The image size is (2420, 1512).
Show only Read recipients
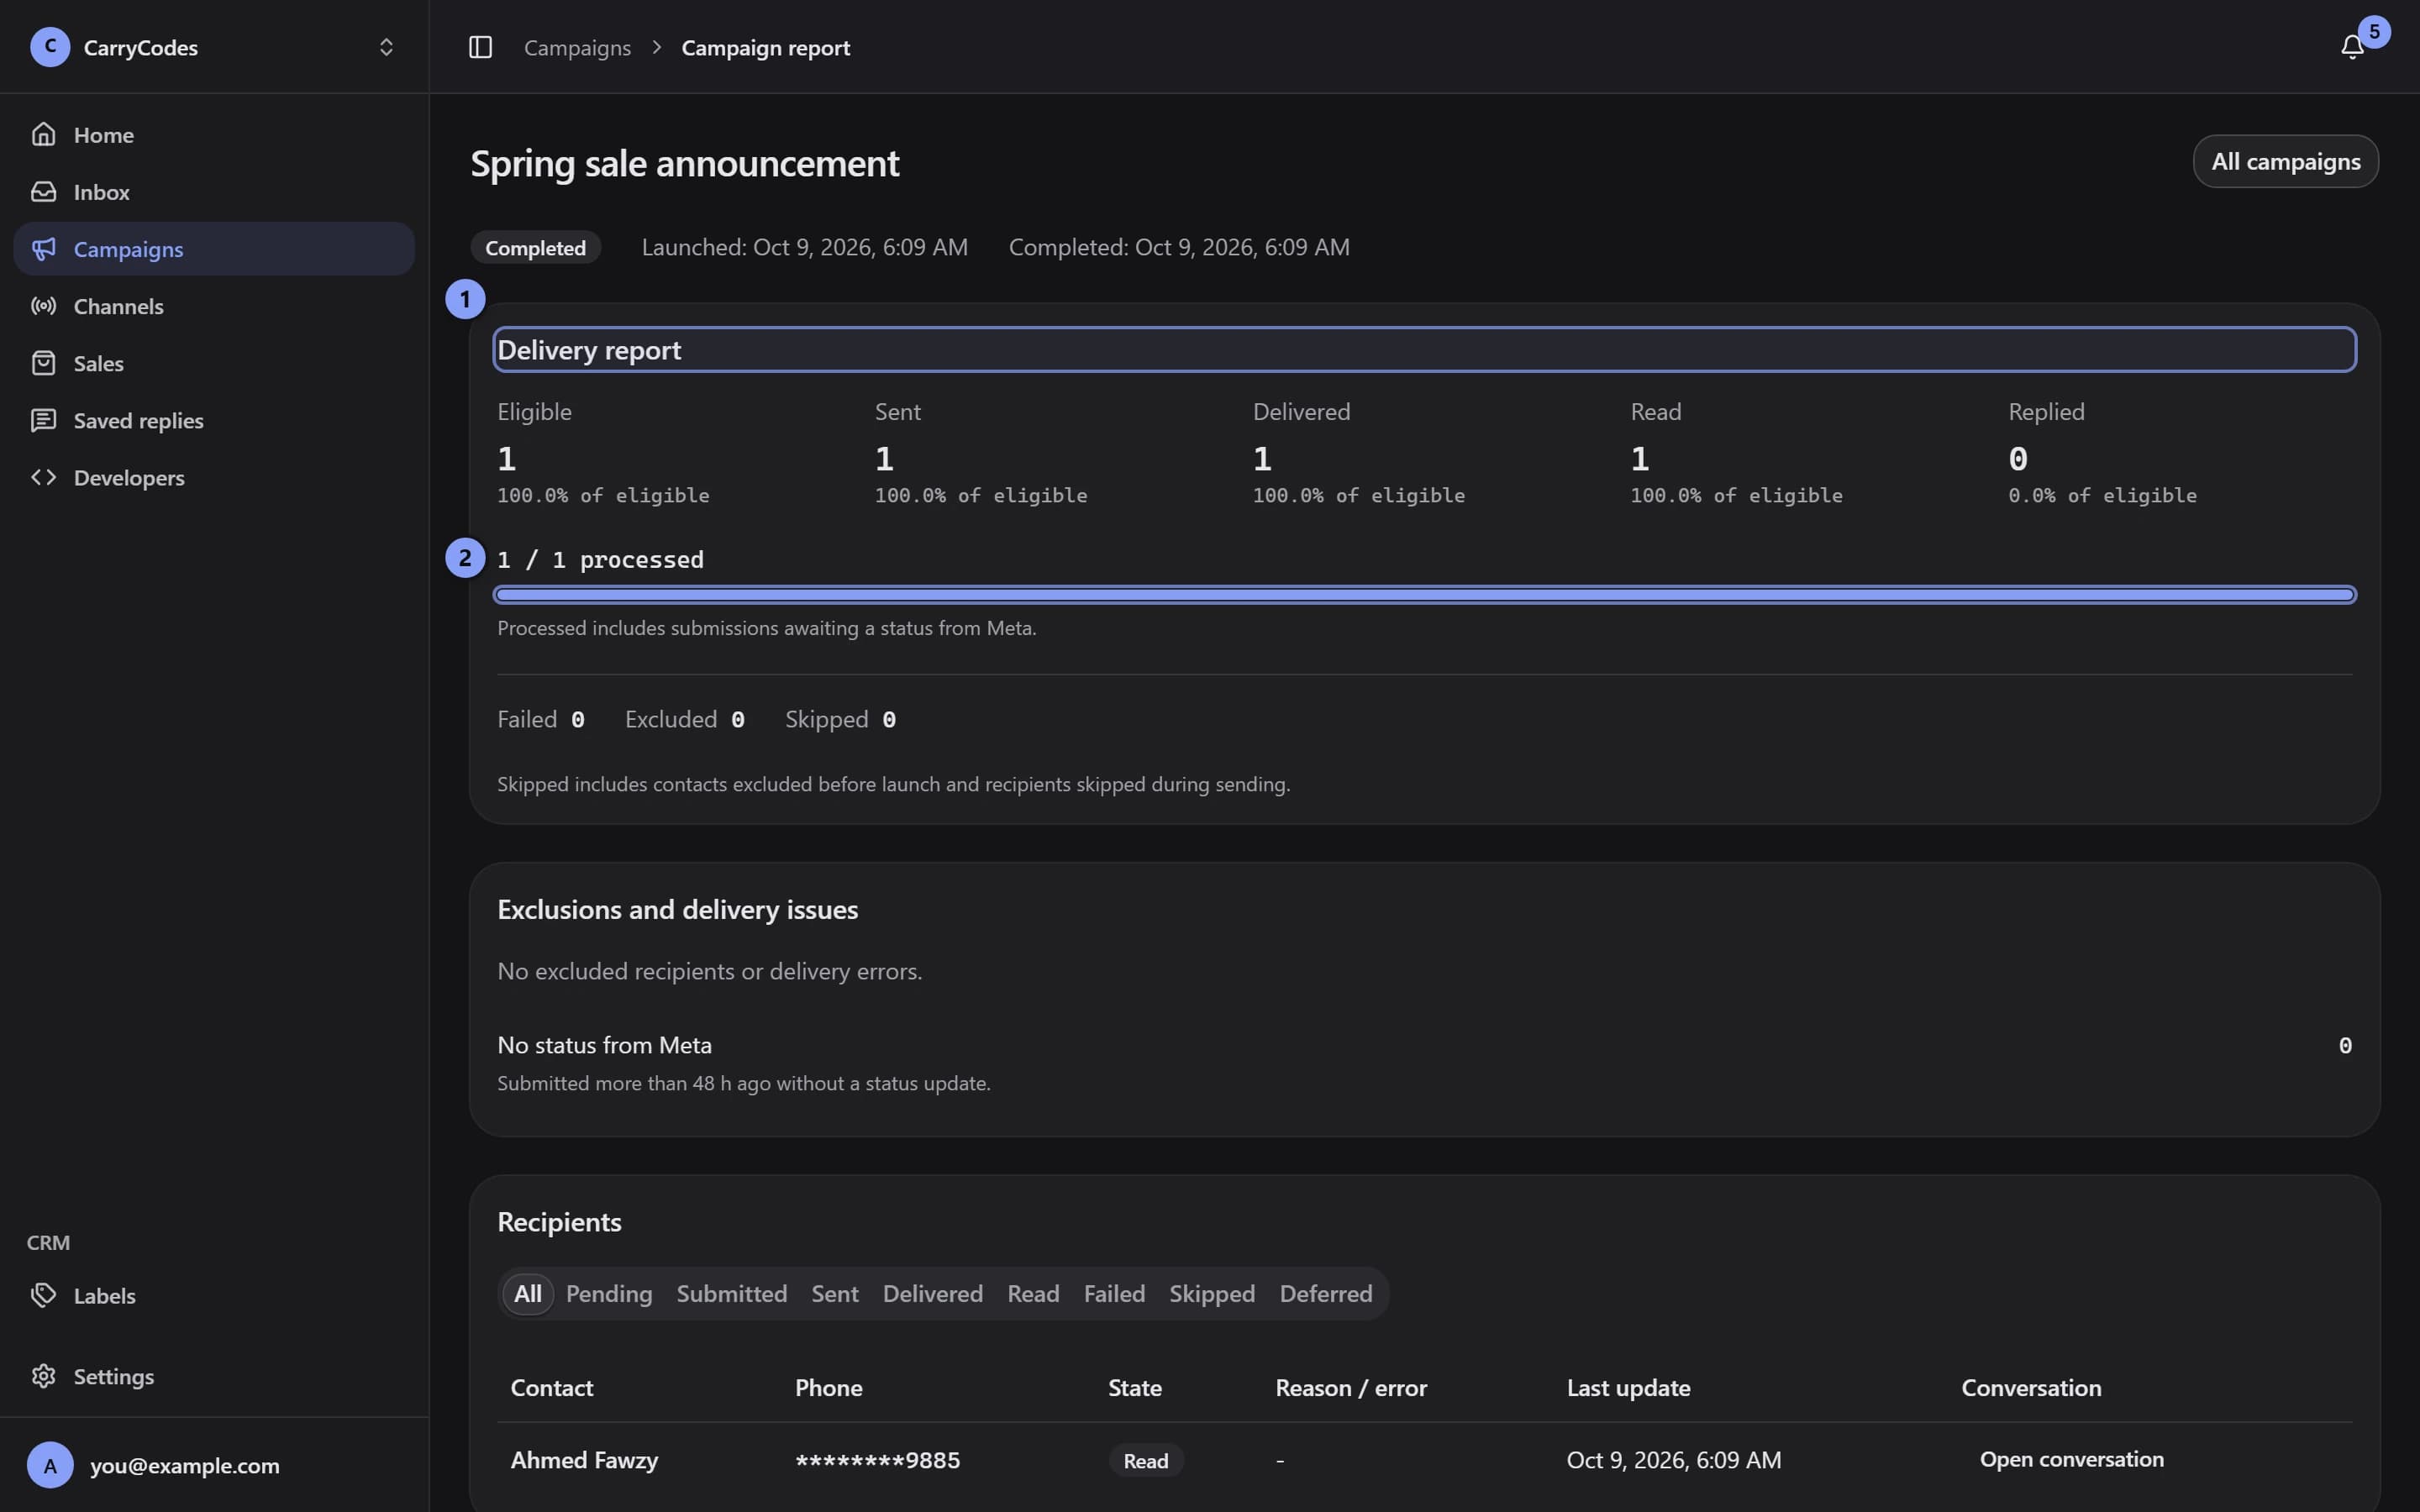(1033, 1293)
